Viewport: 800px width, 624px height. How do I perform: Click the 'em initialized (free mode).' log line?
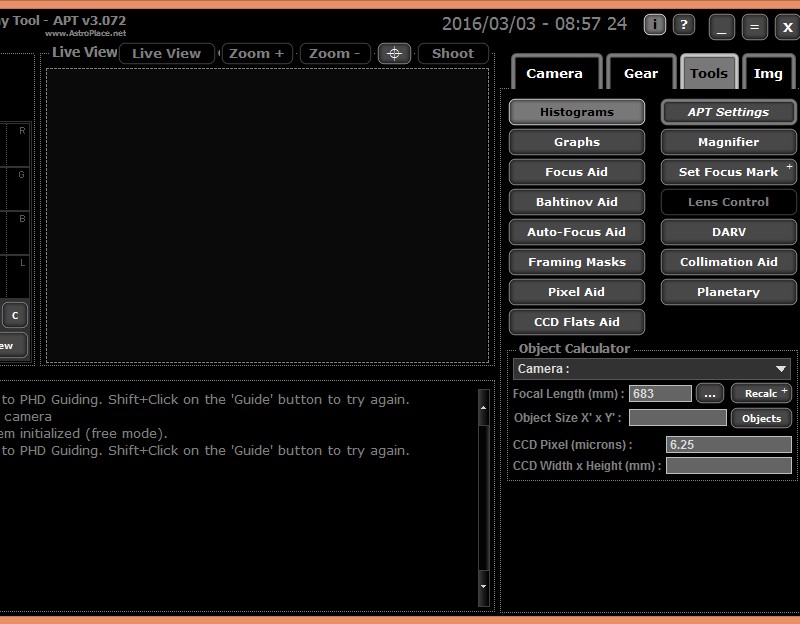point(84,434)
